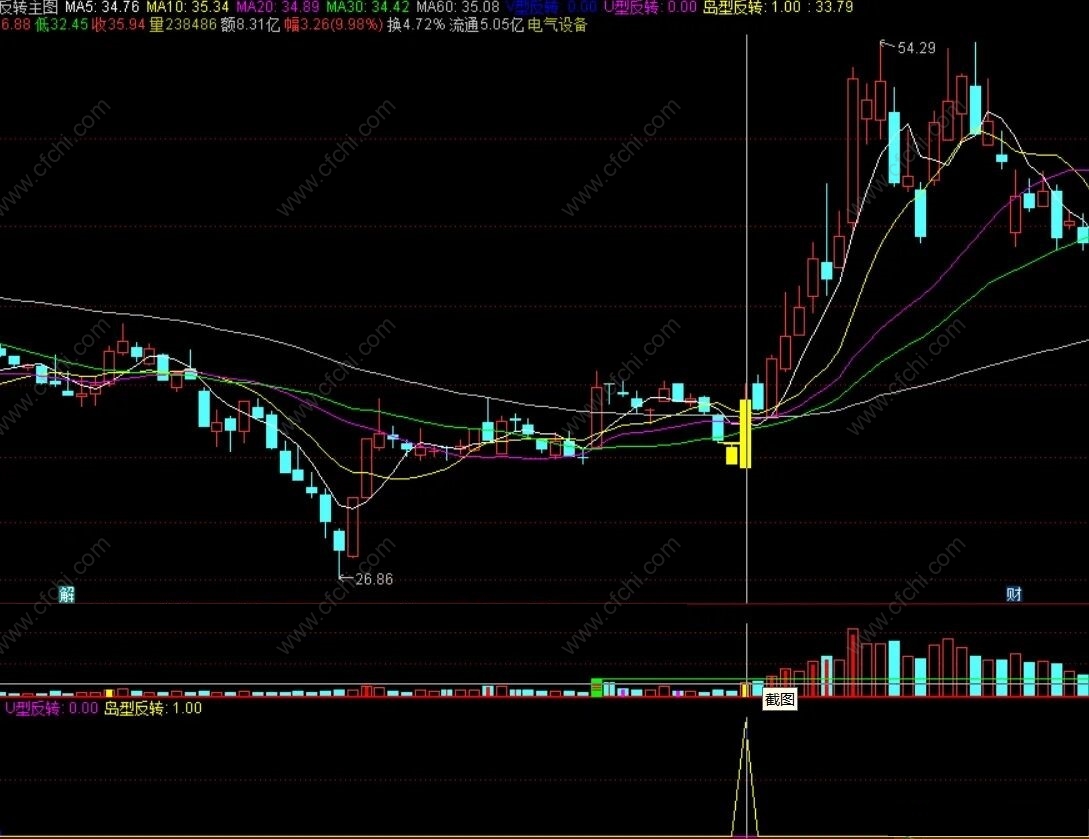The height and width of the screenshot is (839, 1089).
Task: Click the 解 marker icon on the chart
Action: [67, 594]
